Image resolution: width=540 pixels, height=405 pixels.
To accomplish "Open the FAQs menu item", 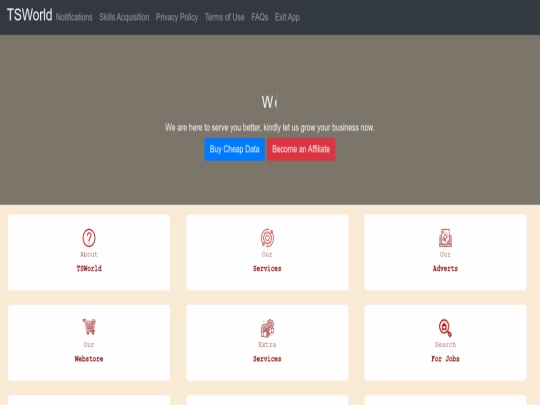I will coord(260,17).
